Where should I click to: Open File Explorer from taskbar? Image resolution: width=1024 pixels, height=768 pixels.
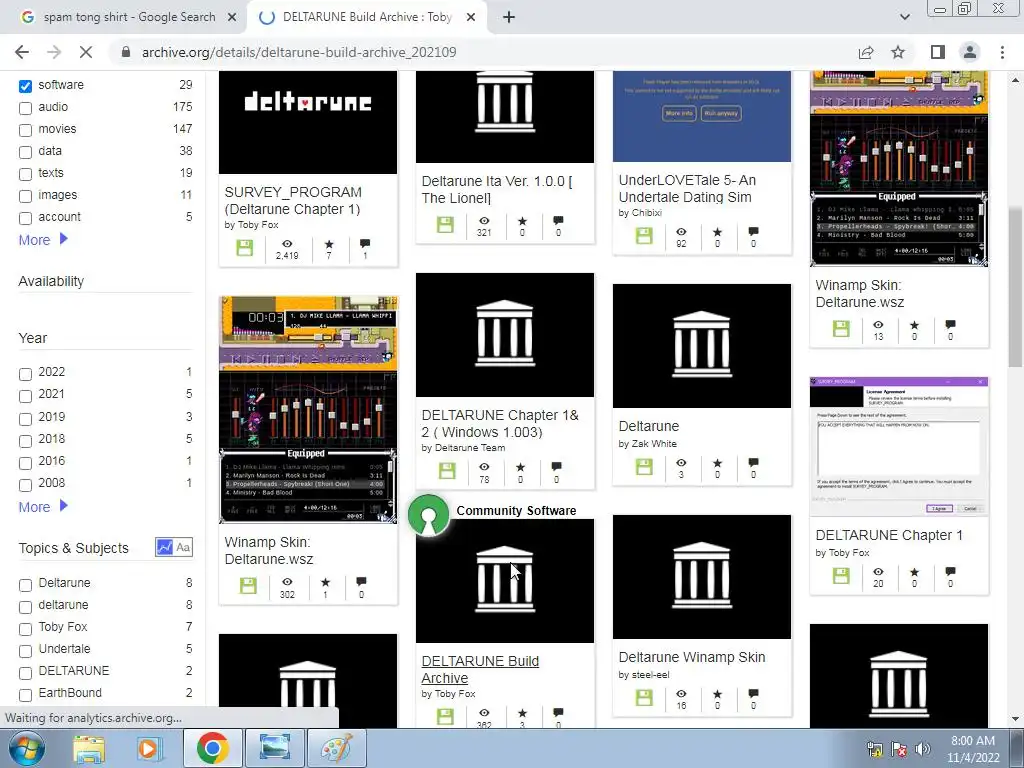click(x=89, y=748)
